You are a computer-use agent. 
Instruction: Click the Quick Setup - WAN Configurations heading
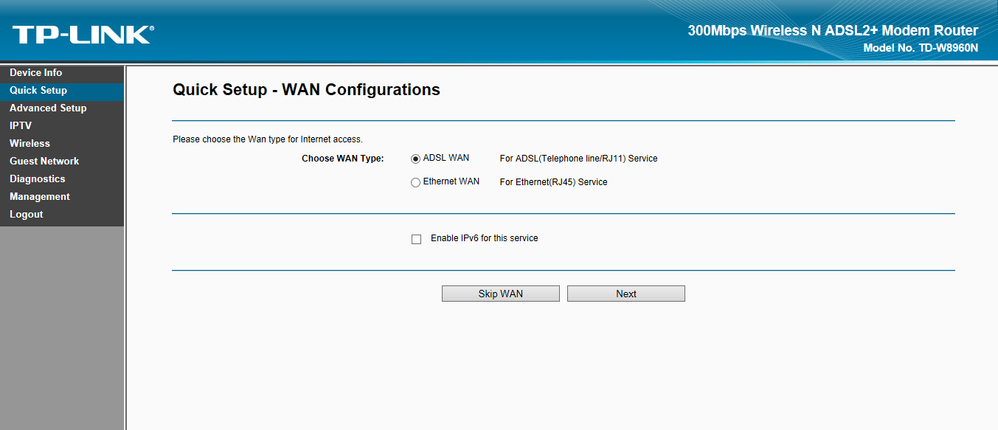tap(306, 90)
